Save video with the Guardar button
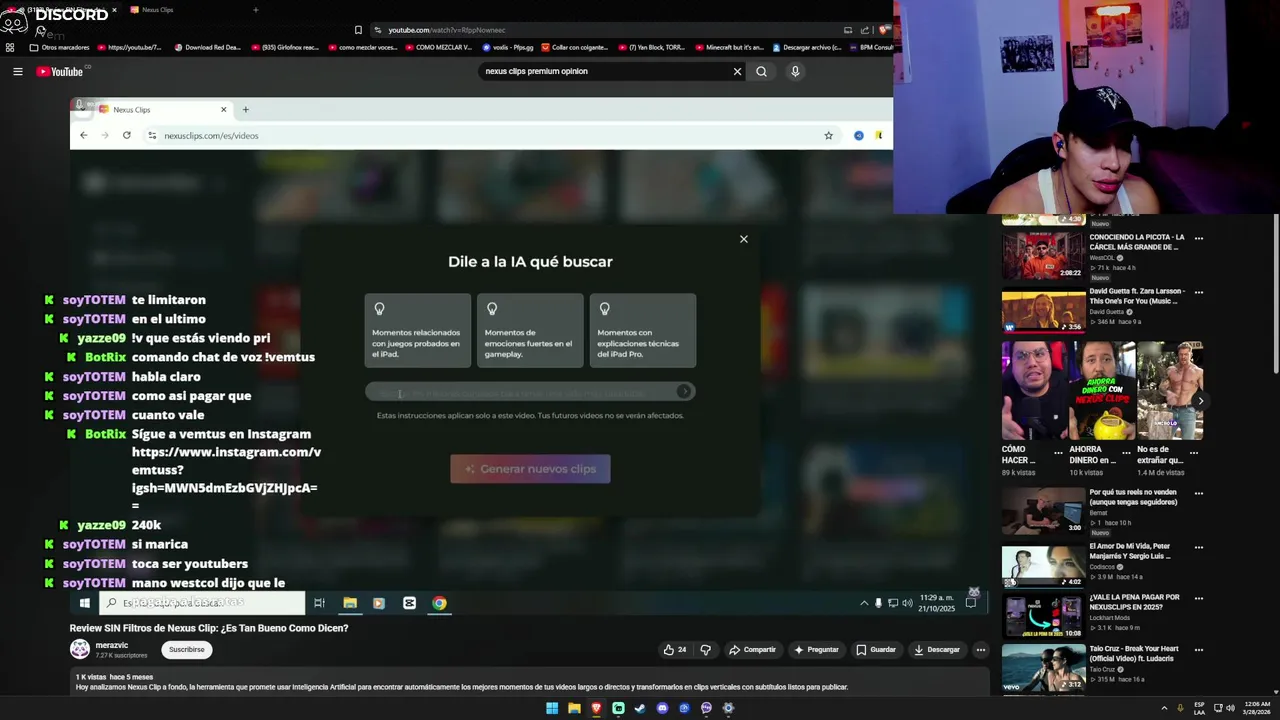Screen dimensions: 1280x720 [876, 650]
